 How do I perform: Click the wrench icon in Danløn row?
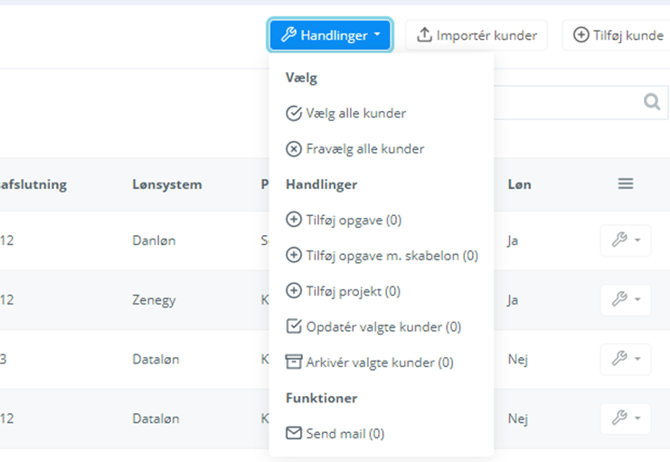click(x=625, y=240)
